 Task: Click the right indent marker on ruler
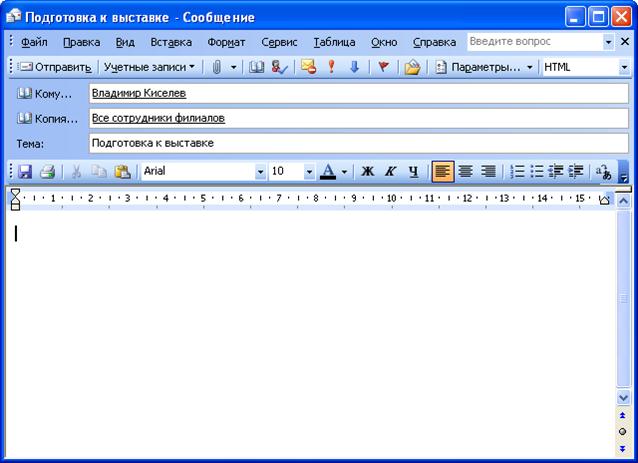[604, 200]
